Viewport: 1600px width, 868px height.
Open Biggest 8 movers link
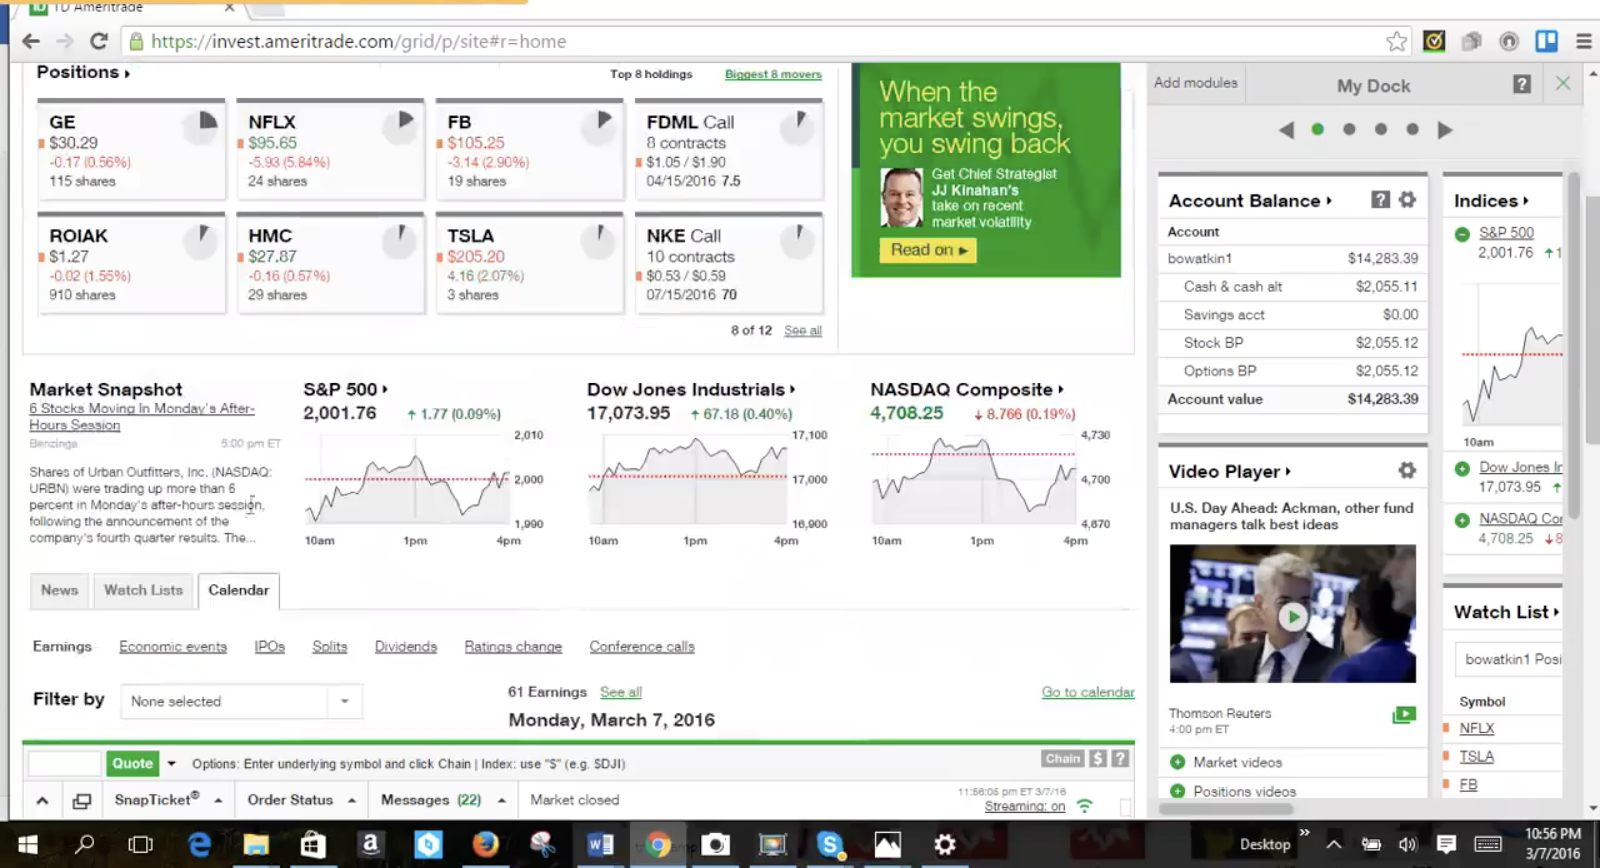pyautogui.click(x=773, y=74)
